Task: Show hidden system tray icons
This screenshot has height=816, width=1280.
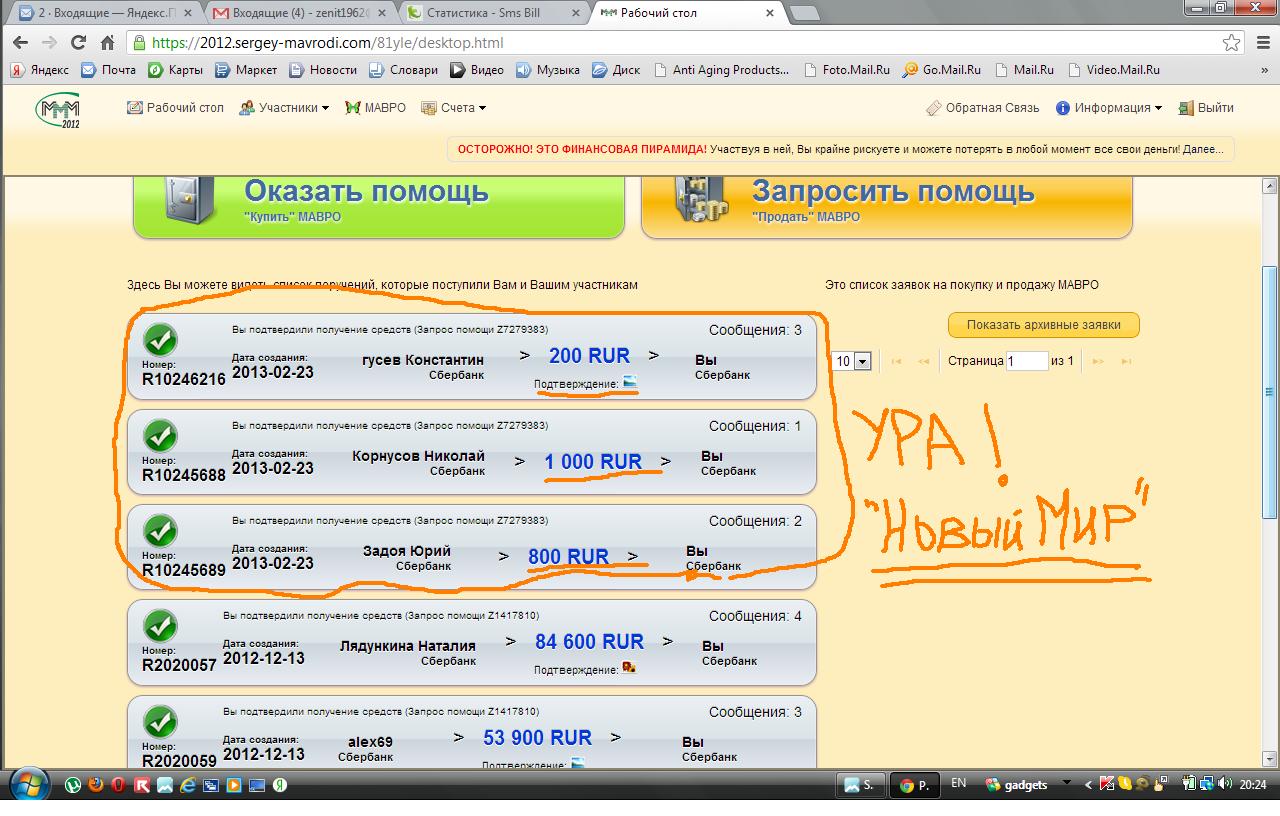Action: click(1089, 785)
